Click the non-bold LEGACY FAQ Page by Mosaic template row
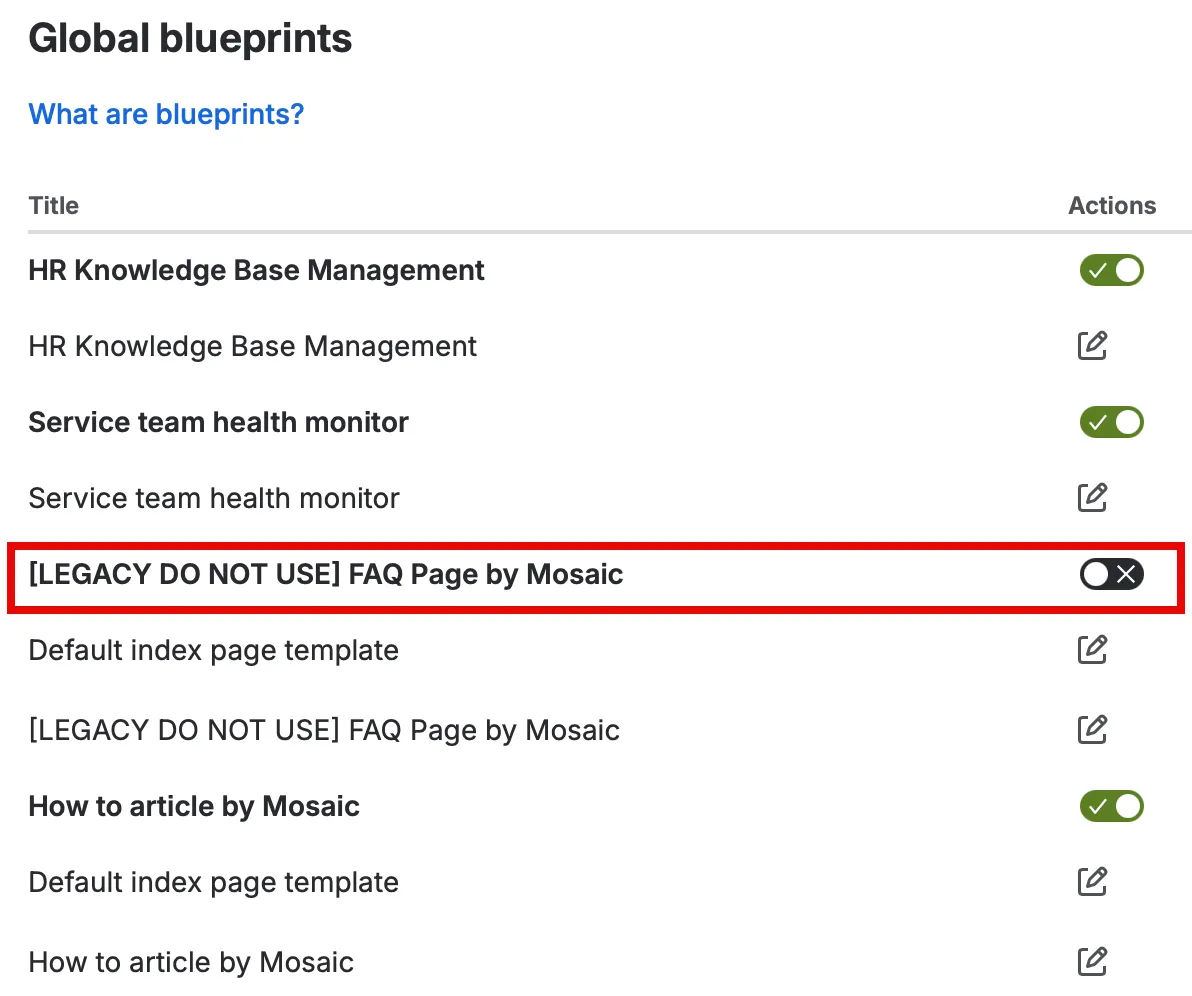This screenshot has width=1192, height=996. coord(324,730)
